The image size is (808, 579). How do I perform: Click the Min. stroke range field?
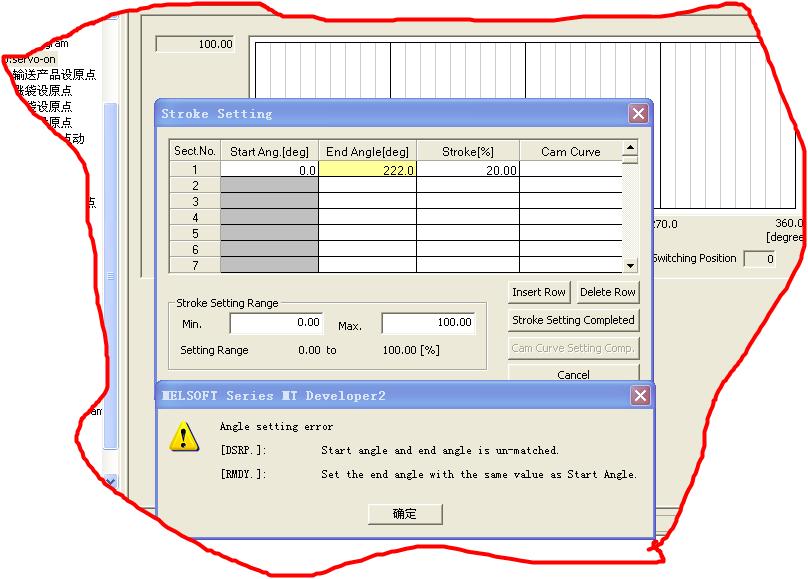(x=276, y=323)
